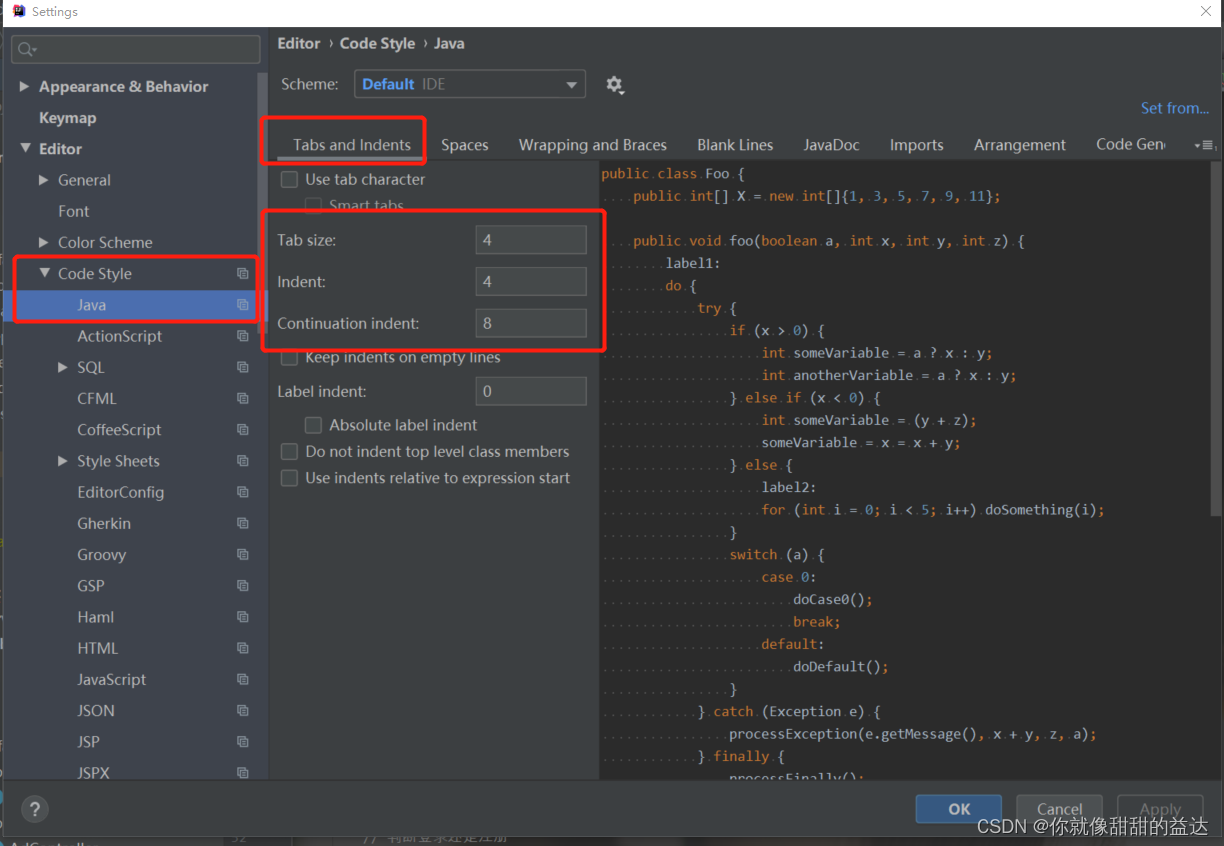Expand the Style Sheets node
Image resolution: width=1224 pixels, height=846 pixels.
click(63, 461)
